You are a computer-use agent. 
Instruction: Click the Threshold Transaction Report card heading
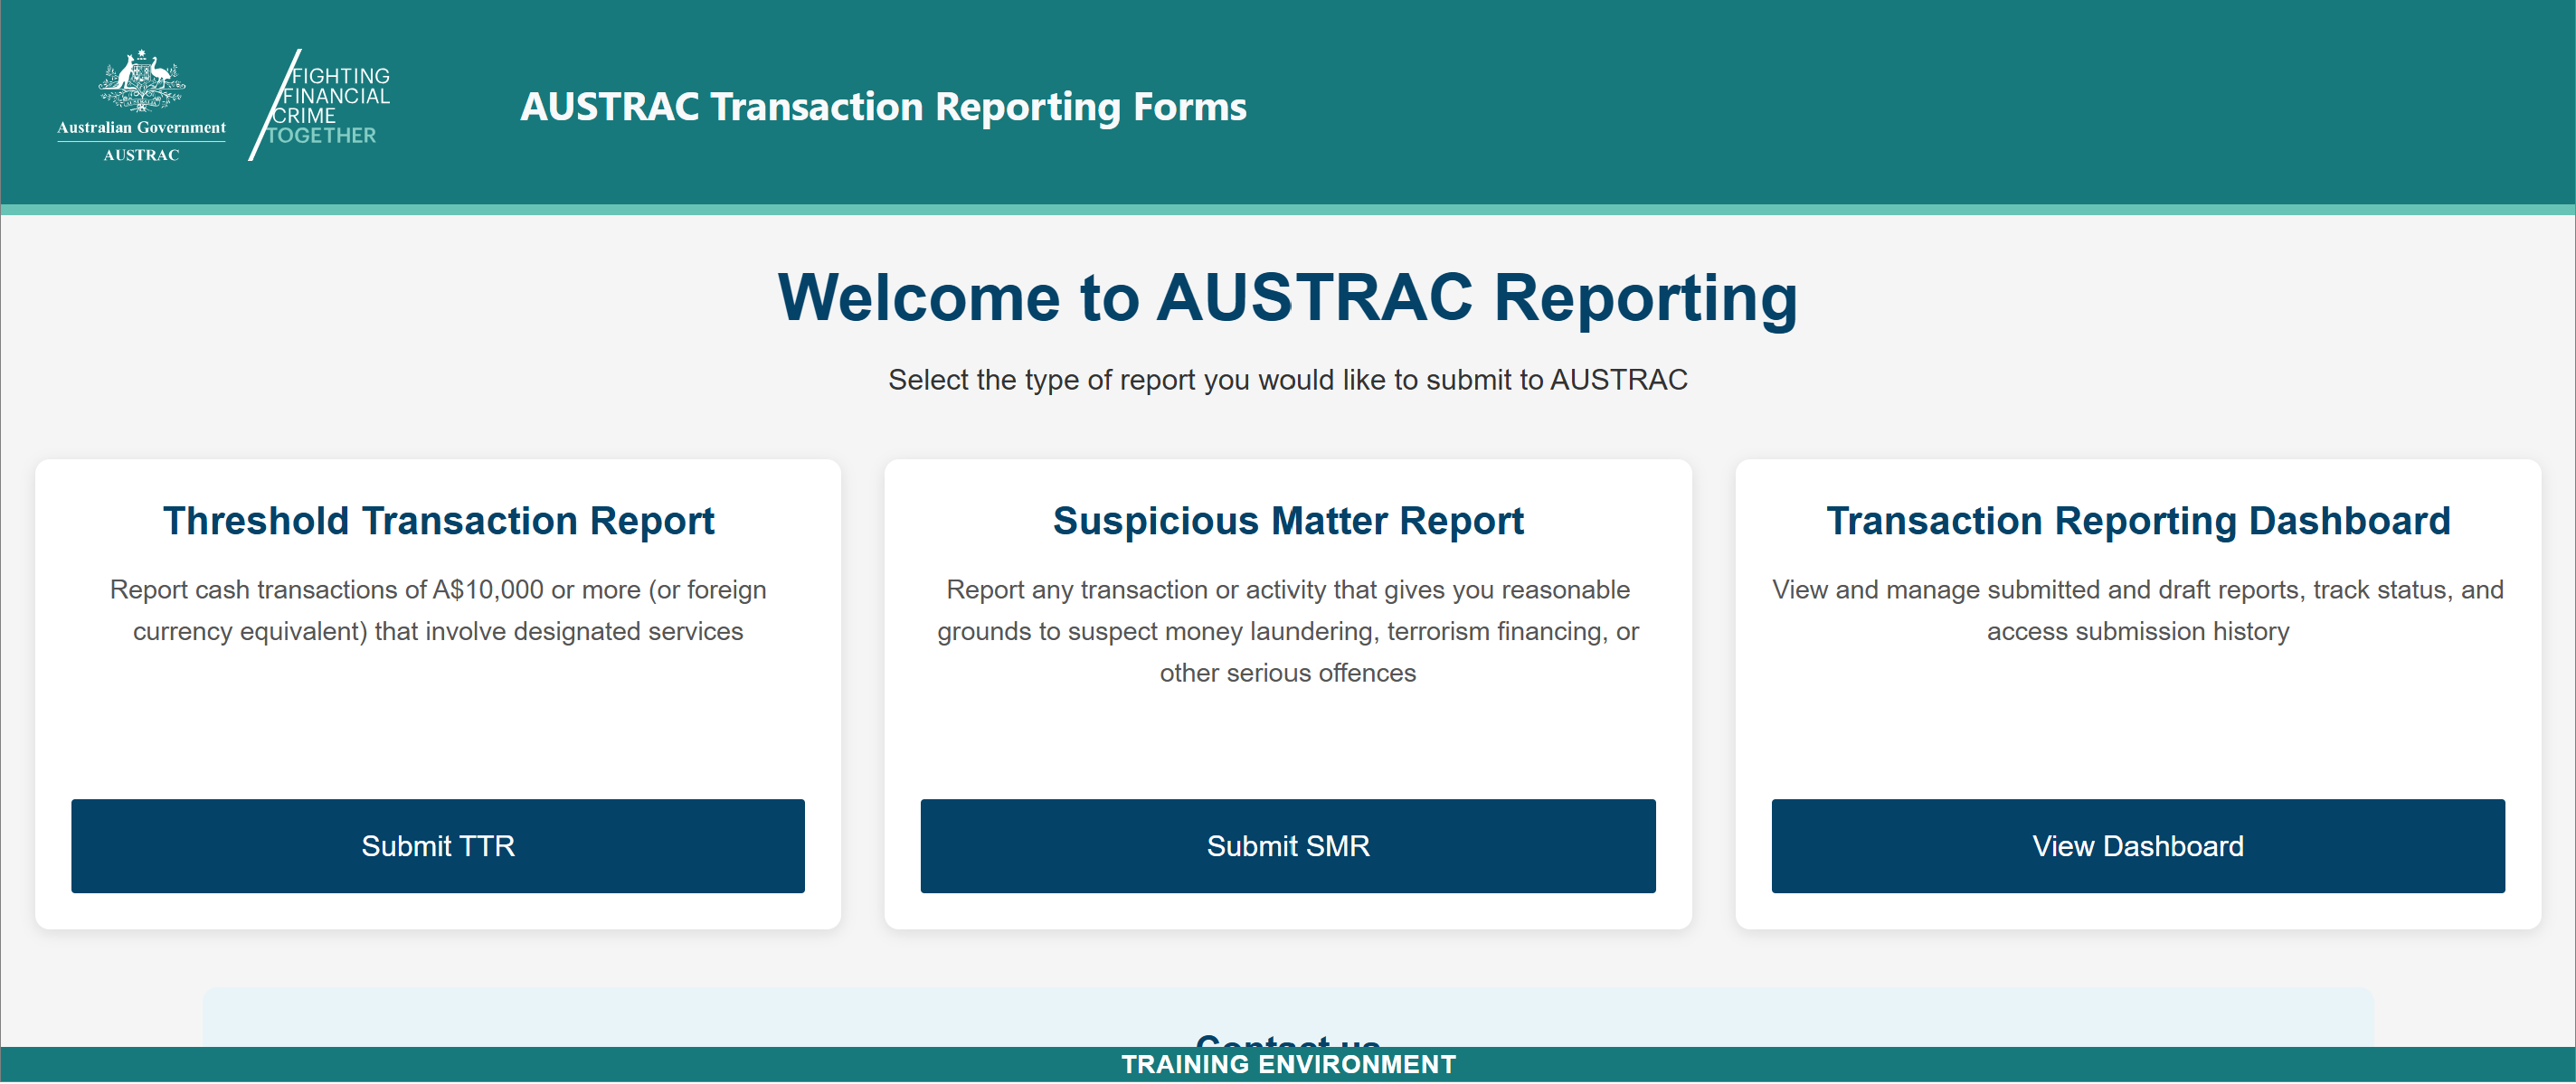tap(438, 521)
